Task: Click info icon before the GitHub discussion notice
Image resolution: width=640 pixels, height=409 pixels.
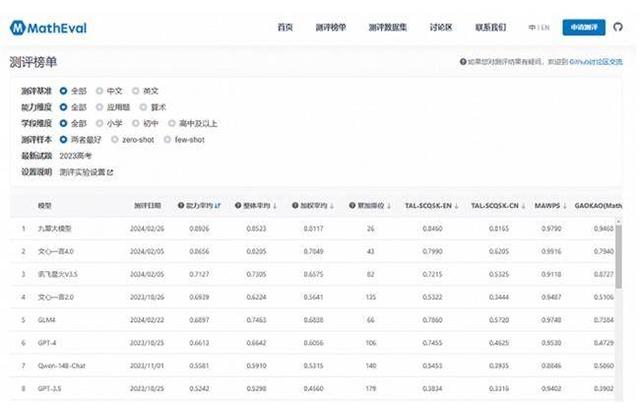Action: (x=462, y=62)
